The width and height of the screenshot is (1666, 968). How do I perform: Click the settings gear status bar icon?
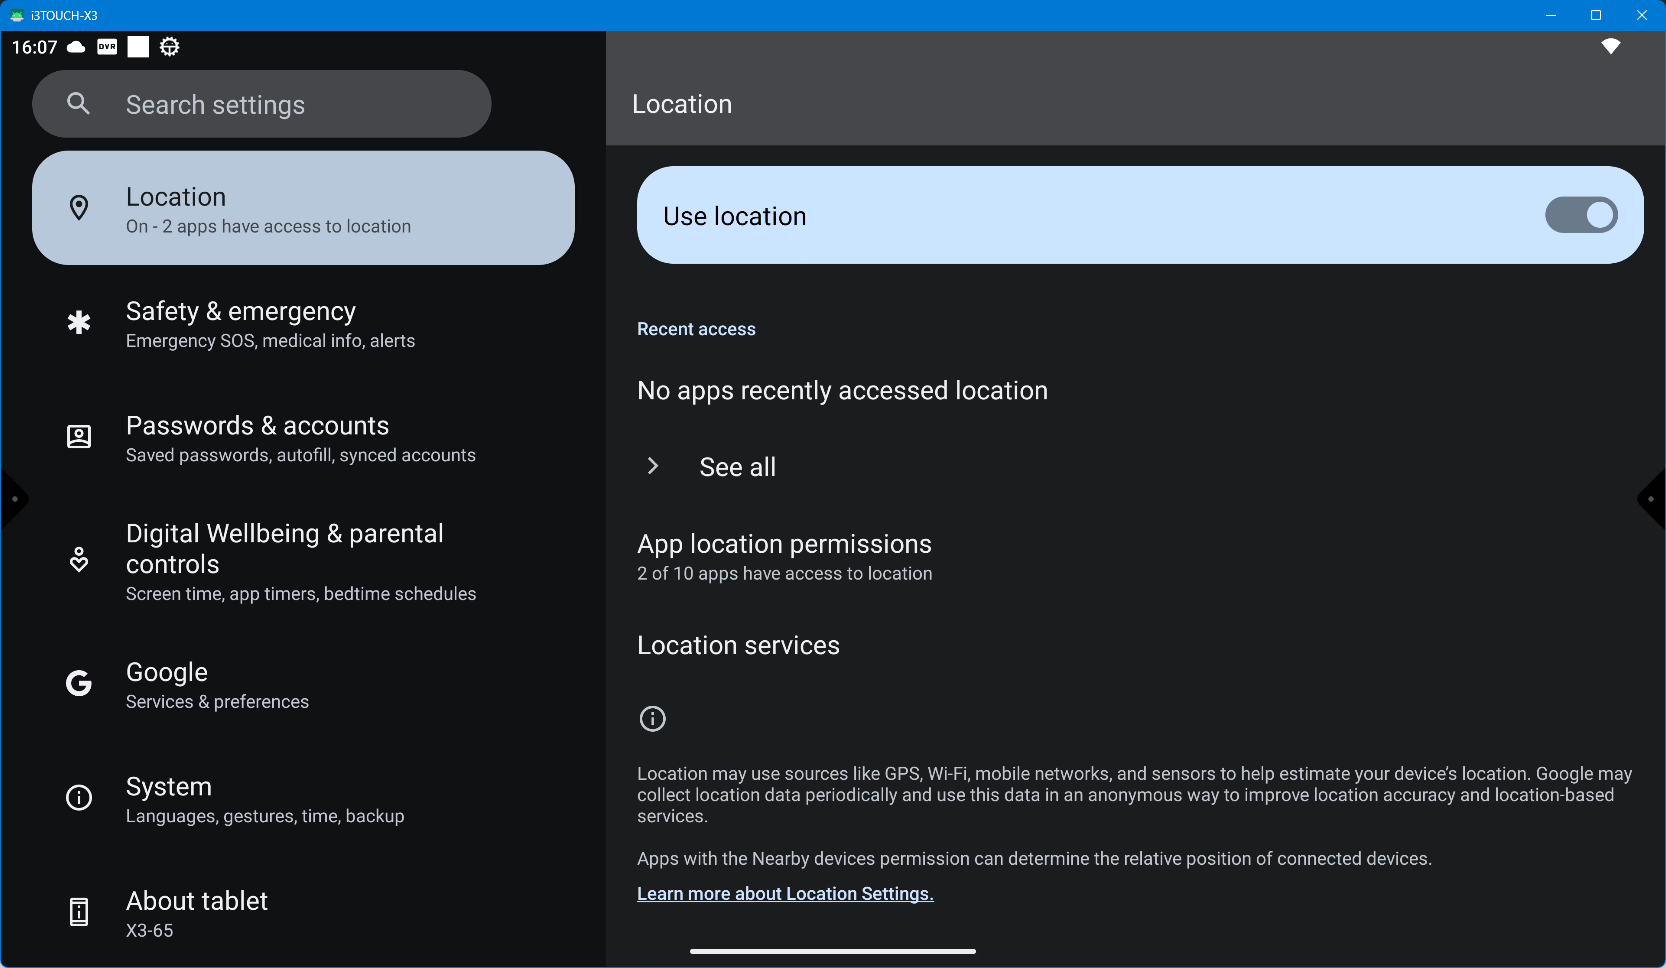170,47
